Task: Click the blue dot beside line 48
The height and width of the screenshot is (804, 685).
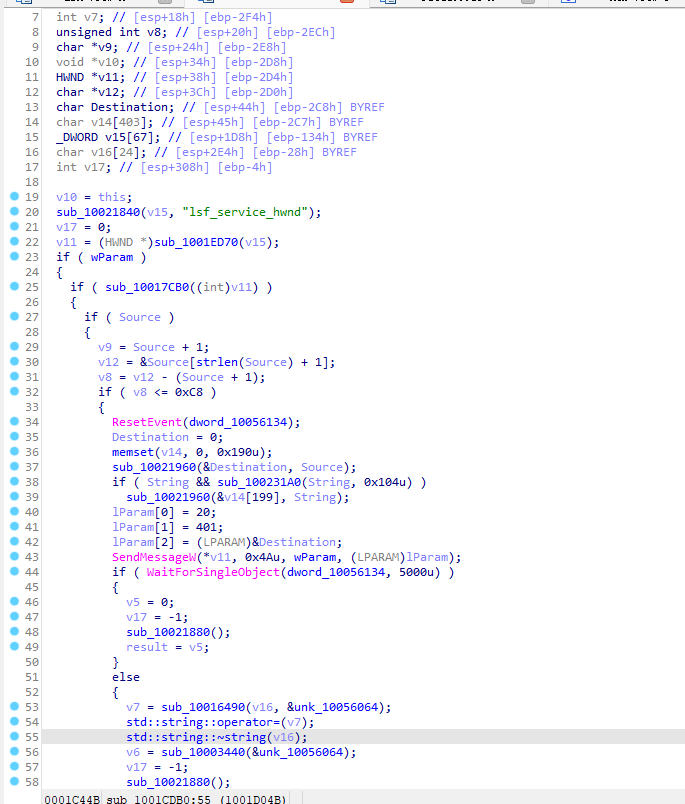Action: (x=14, y=631)
